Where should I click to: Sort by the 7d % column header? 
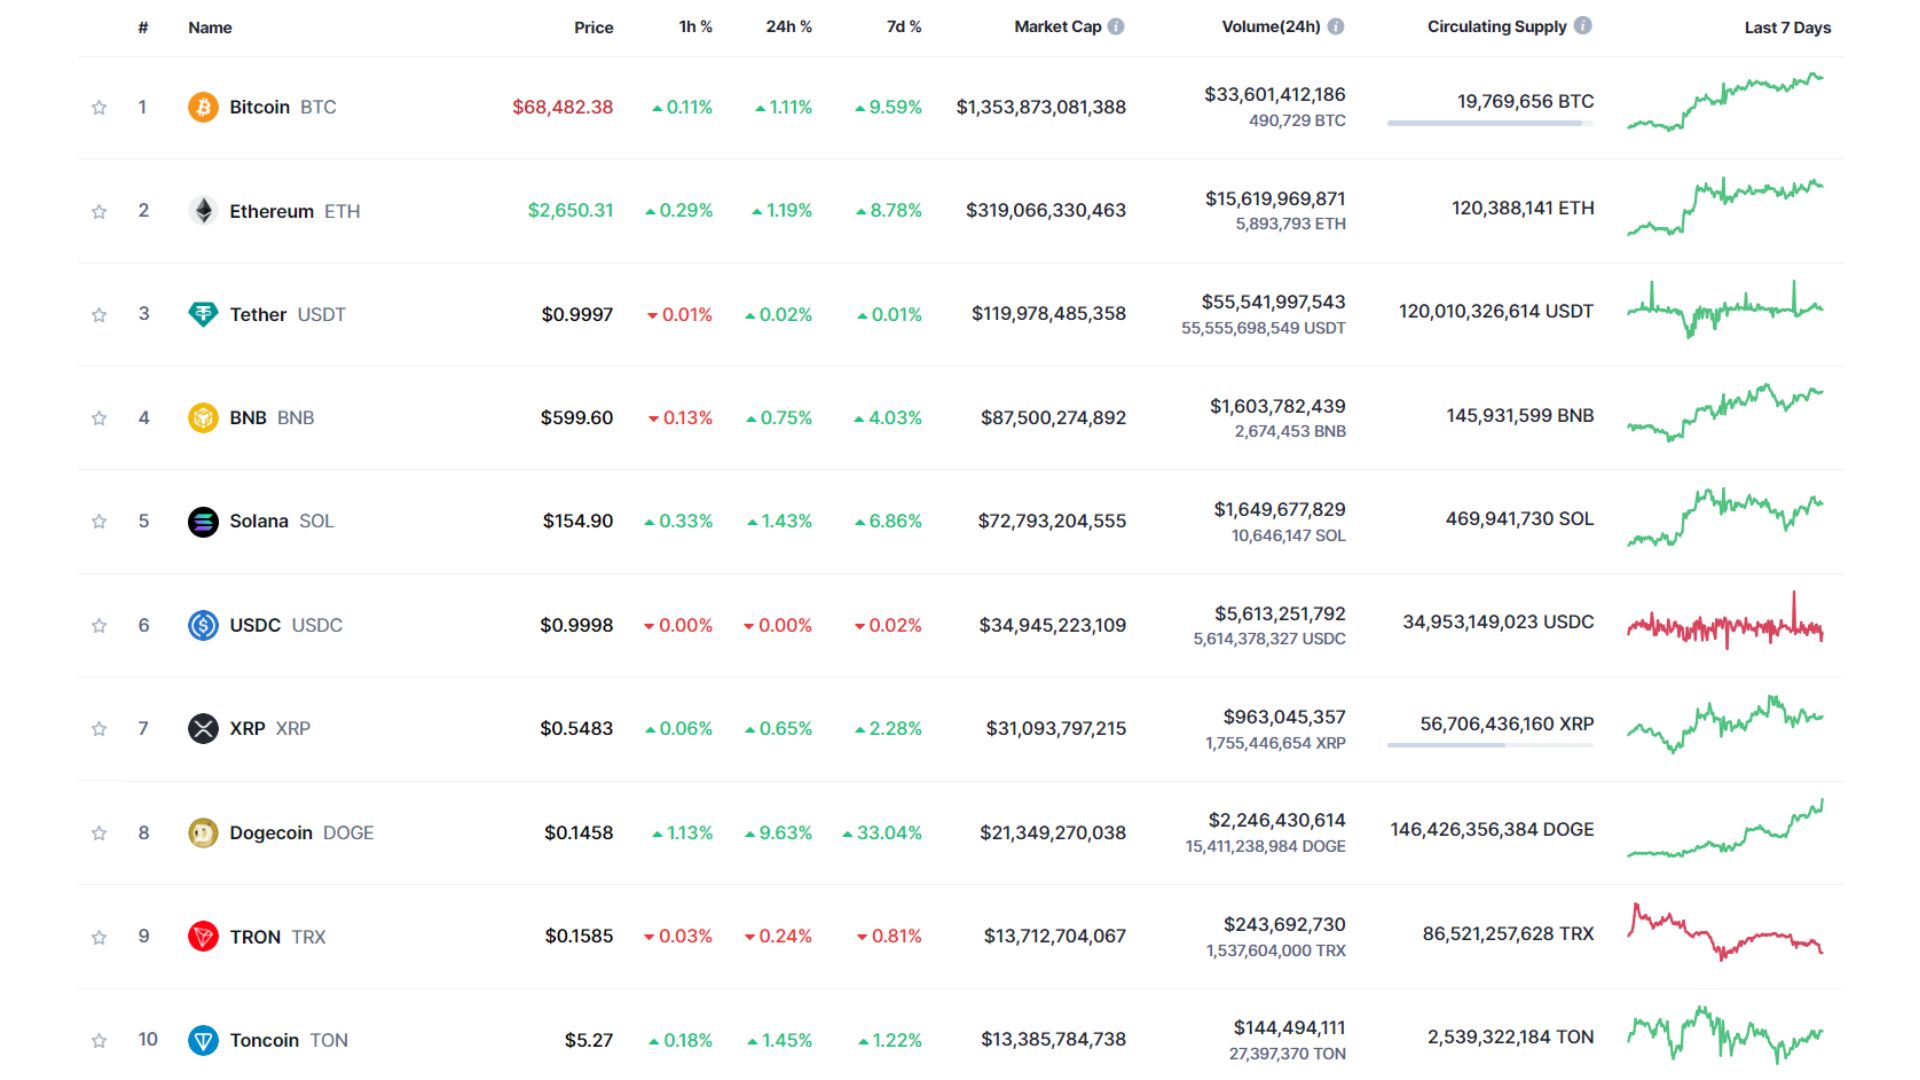coord(903,27)
